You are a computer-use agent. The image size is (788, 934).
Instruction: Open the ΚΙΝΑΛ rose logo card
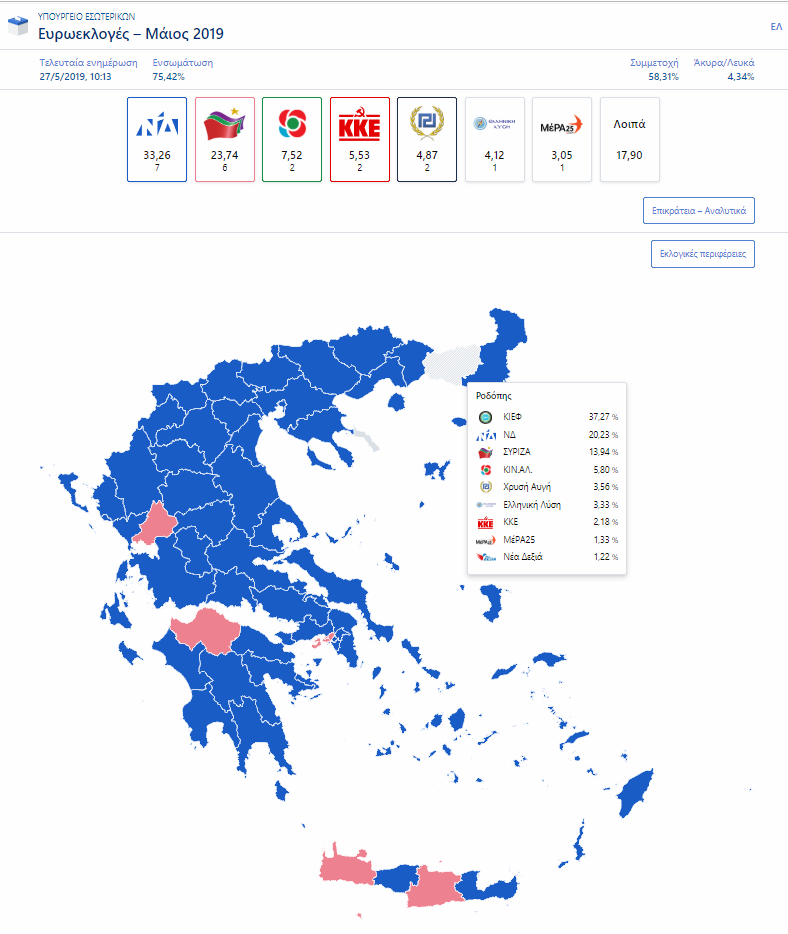tap(292, 139)
